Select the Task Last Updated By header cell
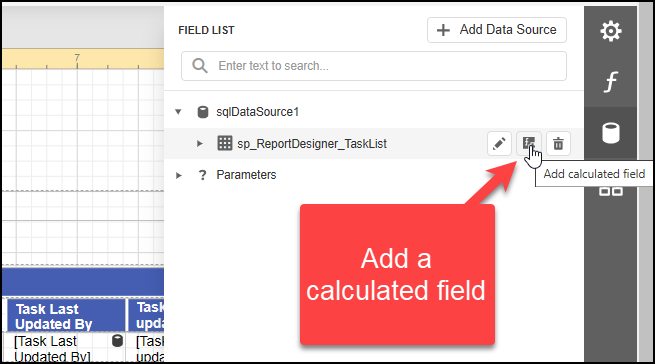The width and height of the screenshot is (655, 364). click(66, 316)
